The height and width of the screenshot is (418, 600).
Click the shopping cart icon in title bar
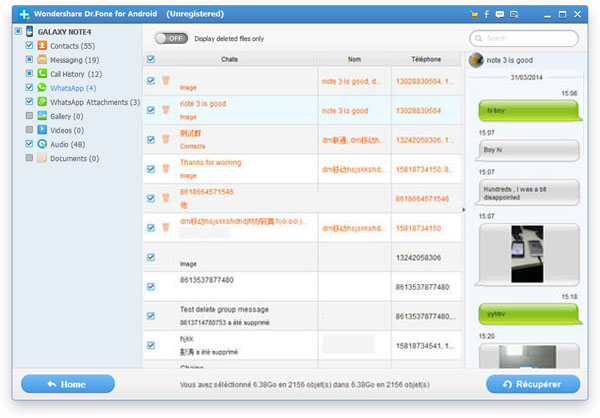[x=474, y=15]
